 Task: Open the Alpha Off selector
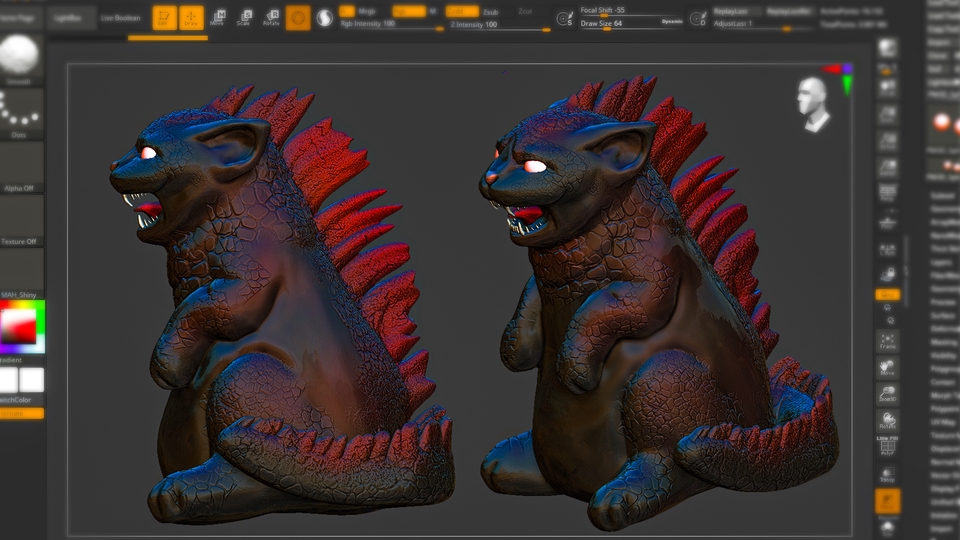pos(21,167)
